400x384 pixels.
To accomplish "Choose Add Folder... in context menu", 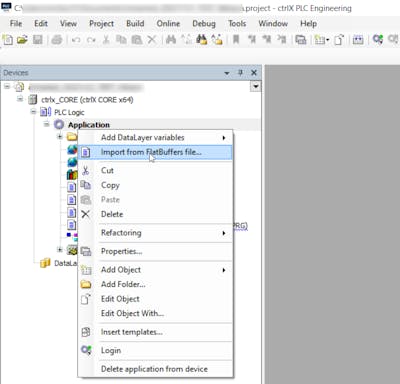I will tap(155, 284).
